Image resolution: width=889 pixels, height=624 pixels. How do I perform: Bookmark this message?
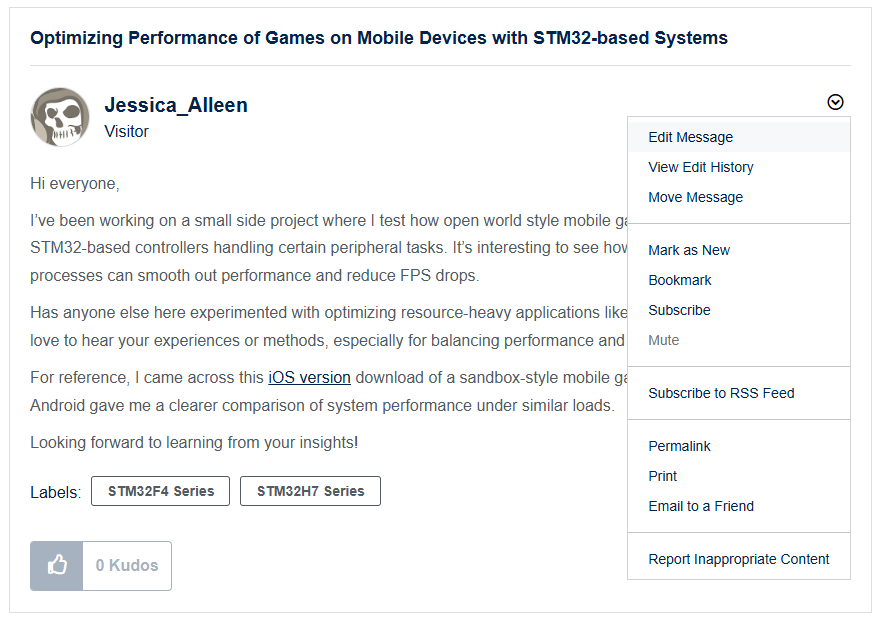click(x=680, y=280)
